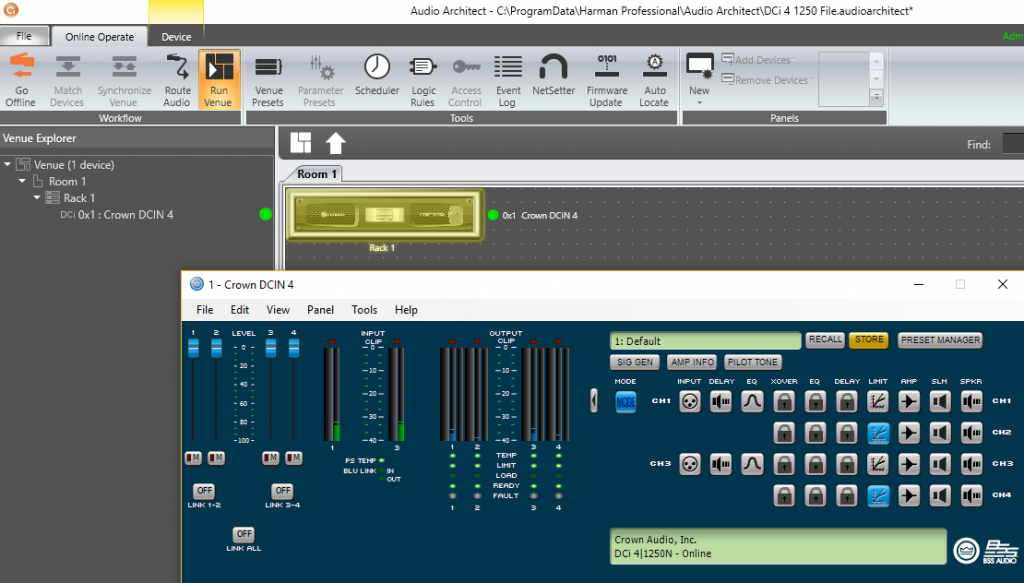Open the SIG GEN panel
The height and width of the screenshot is (583, 1024).
pyautogui.click(x=635, y=362)
